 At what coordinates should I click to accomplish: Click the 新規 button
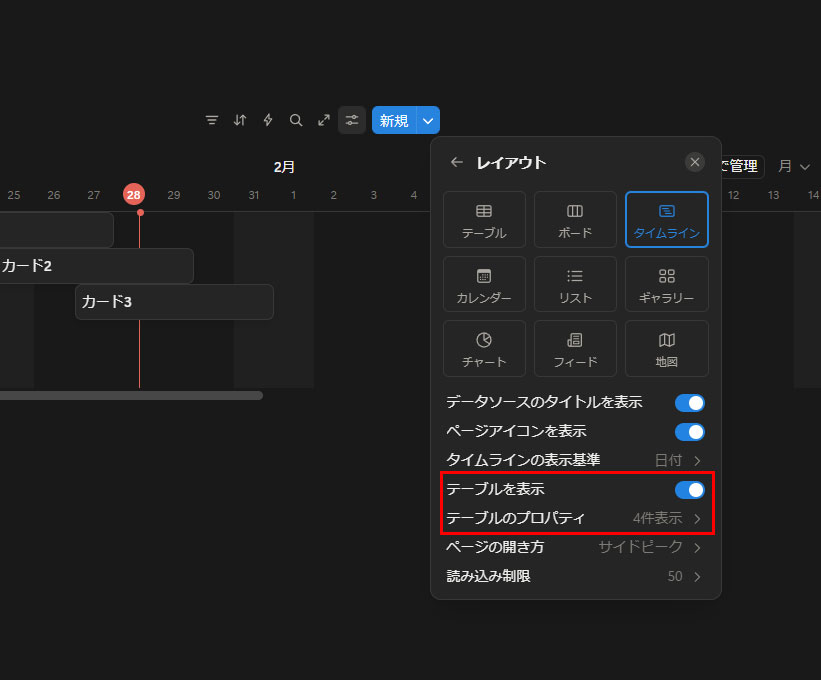(x=394, y=121)
